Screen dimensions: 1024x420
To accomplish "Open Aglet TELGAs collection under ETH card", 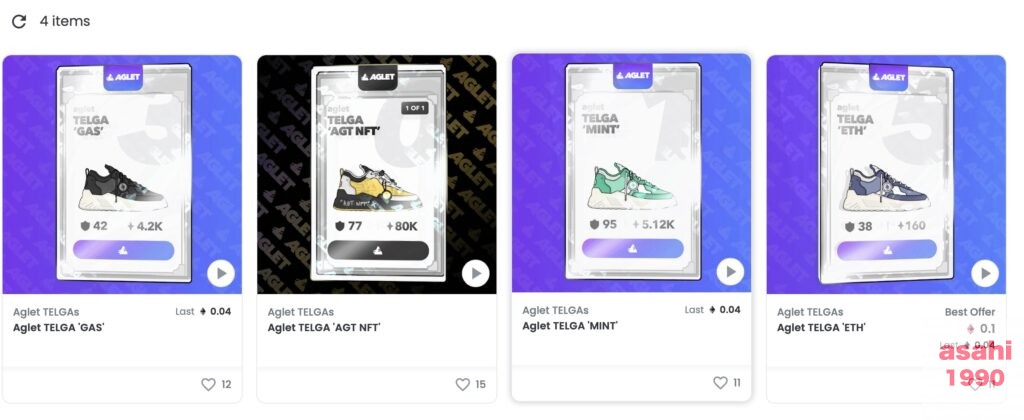I will (x=810, y=312).
